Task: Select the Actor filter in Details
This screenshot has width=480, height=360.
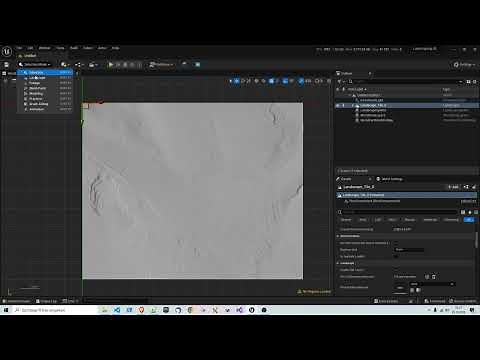Action: tap(363, 220)
